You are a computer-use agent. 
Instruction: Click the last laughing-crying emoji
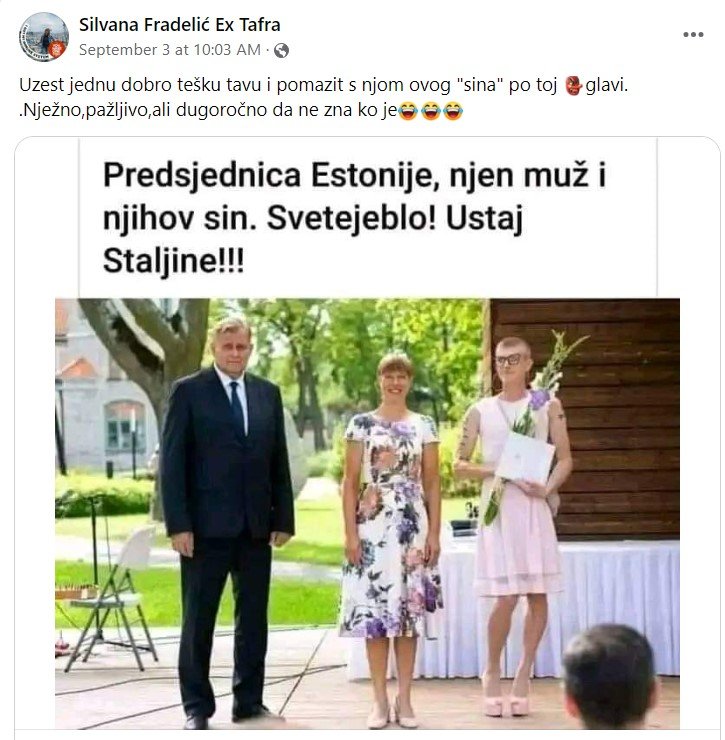coord(453,111)
